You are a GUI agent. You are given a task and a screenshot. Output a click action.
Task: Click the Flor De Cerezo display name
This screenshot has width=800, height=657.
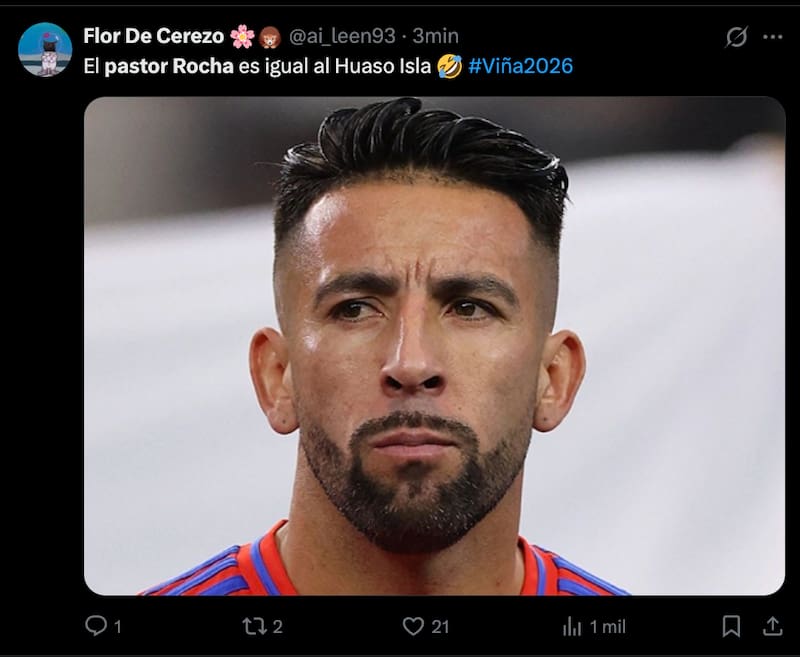coord(154,37)
